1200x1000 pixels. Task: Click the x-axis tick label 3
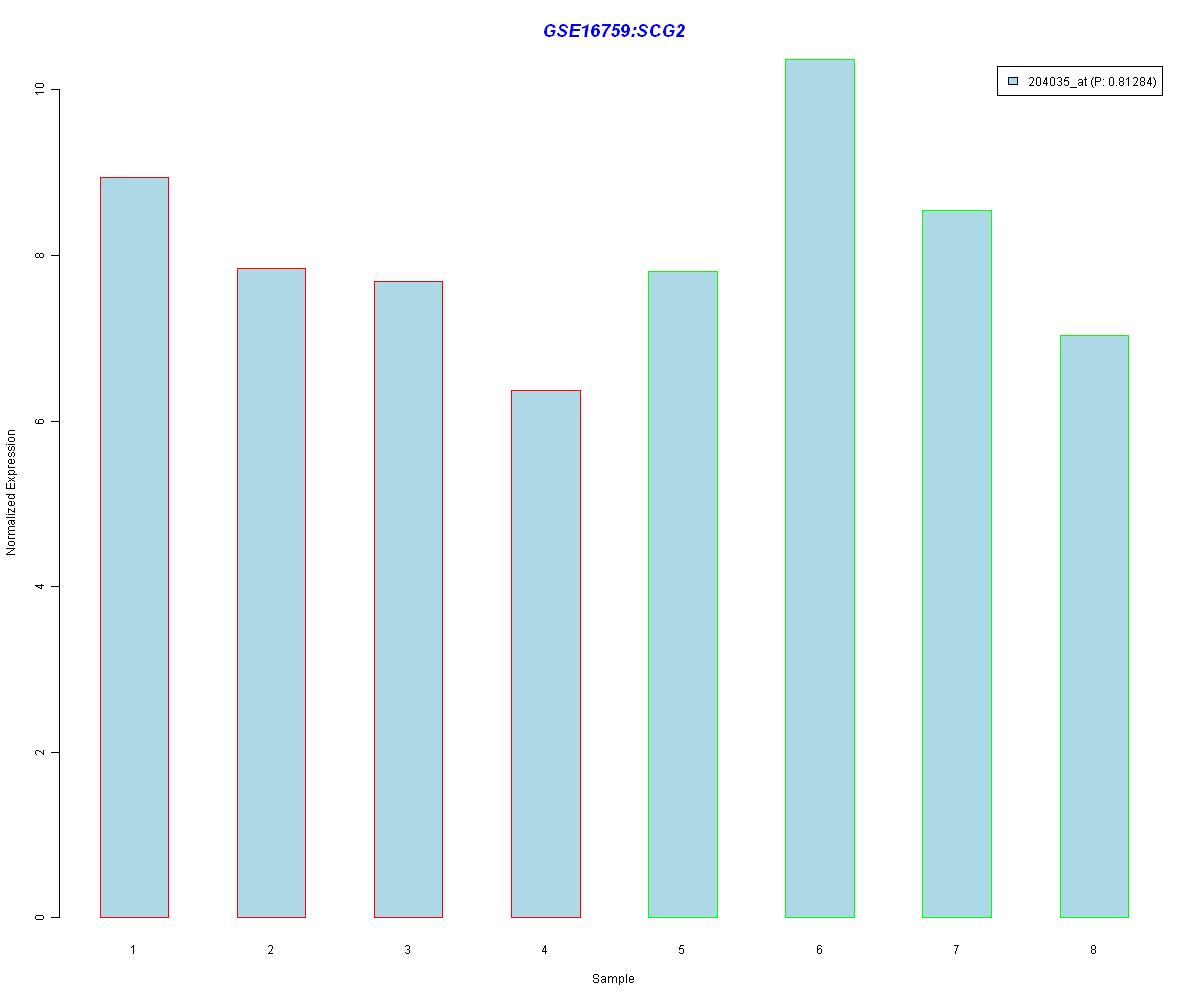coord(407,949)
